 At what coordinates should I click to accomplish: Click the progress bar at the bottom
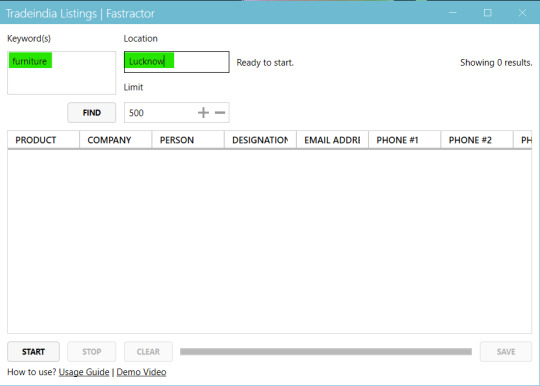326,352
